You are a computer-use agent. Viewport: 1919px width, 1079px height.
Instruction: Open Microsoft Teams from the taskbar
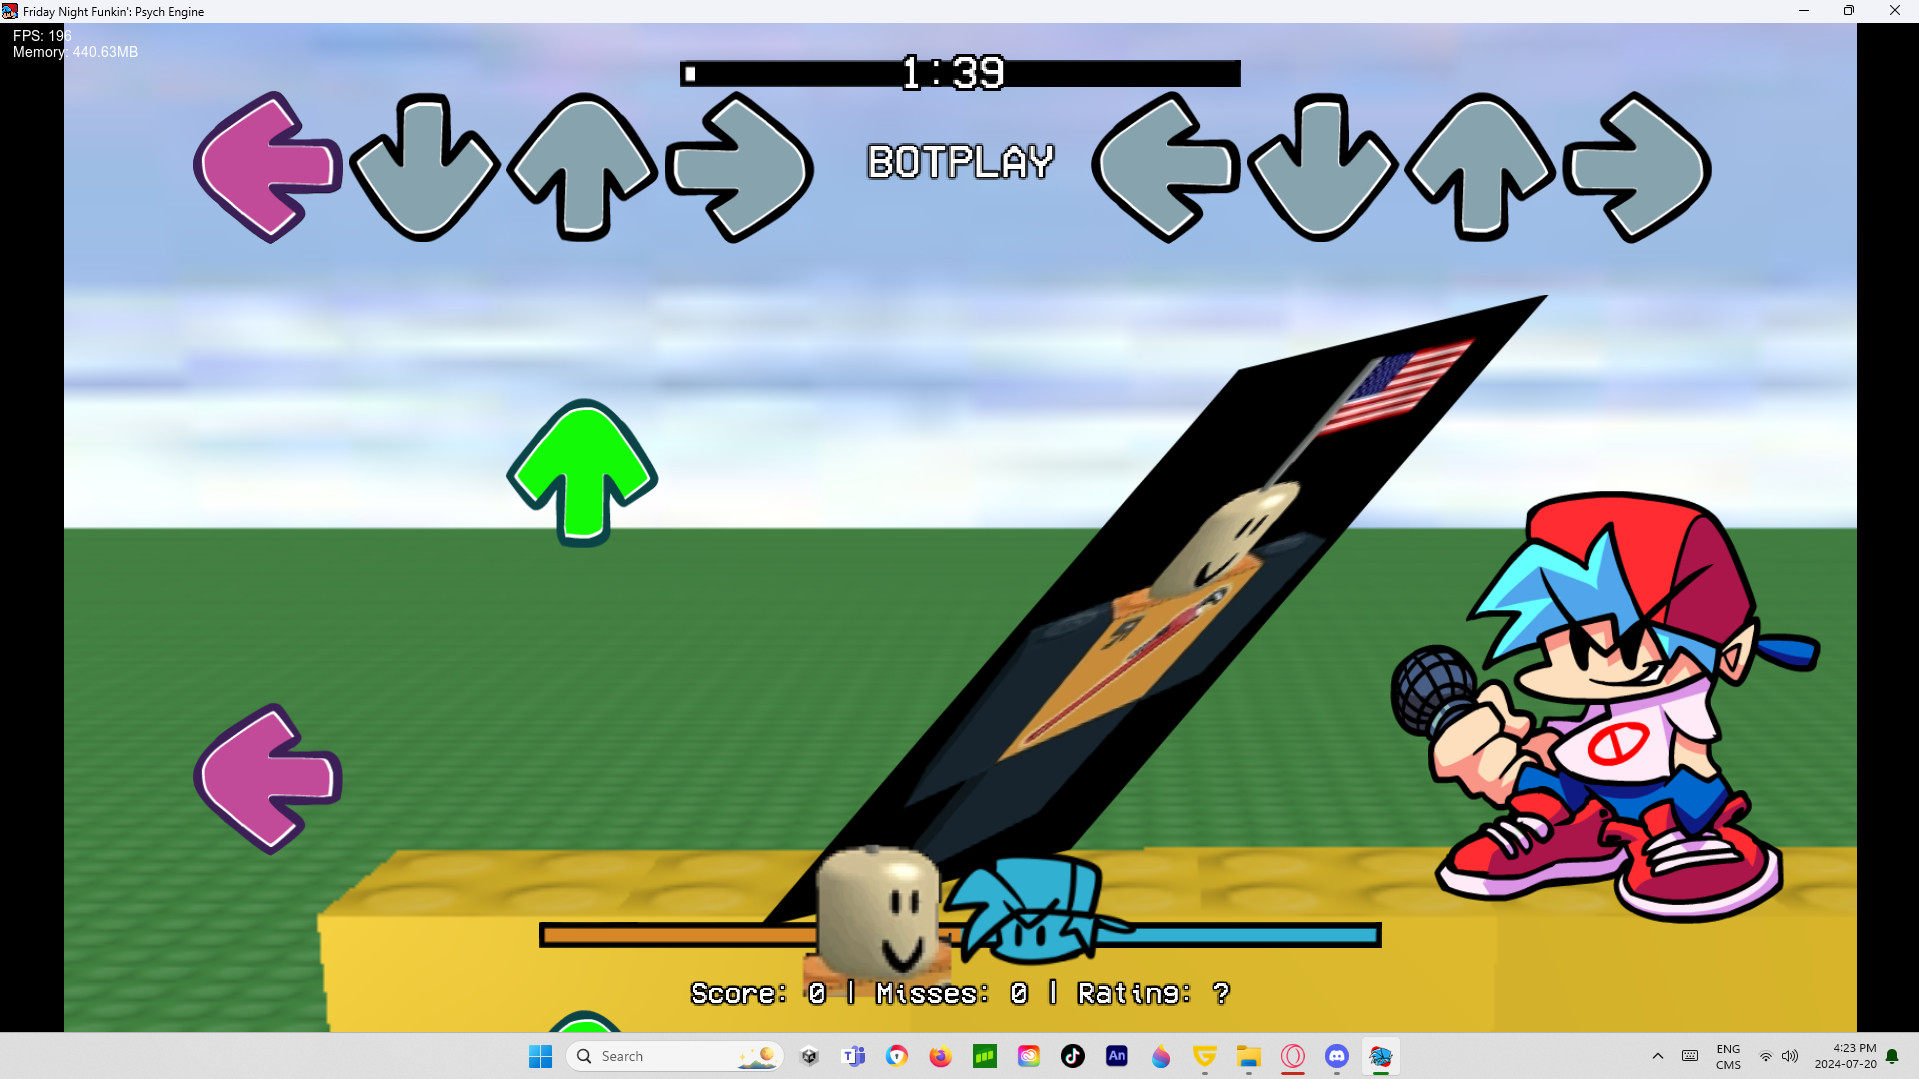click(x=854, y=1056)
